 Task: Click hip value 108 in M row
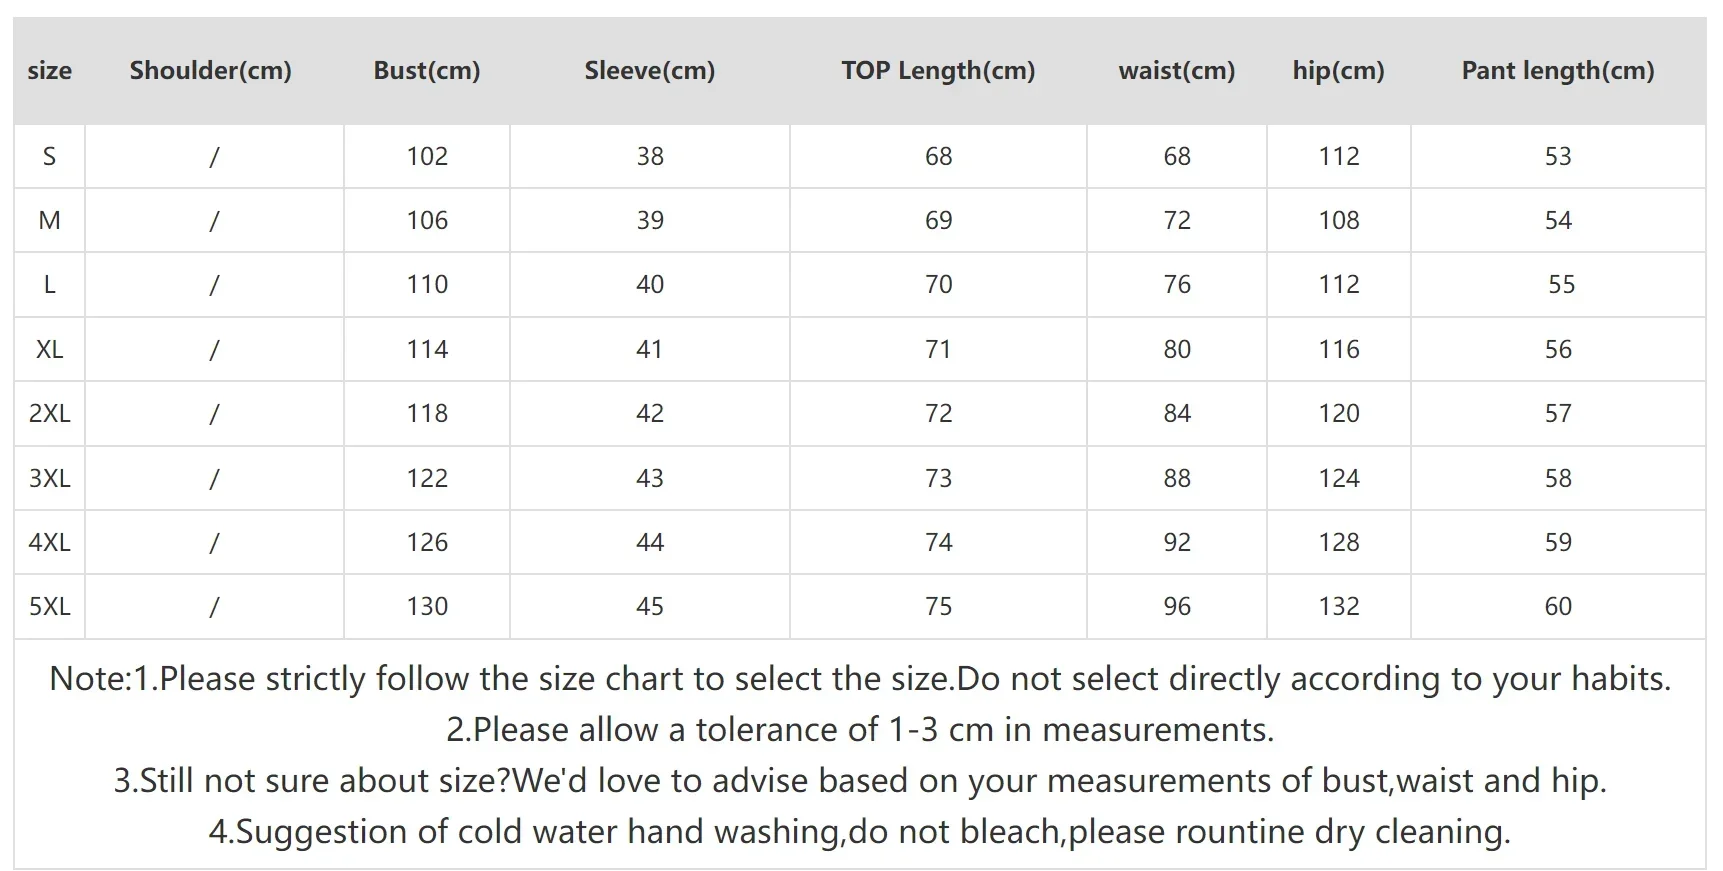[1339, 221]
